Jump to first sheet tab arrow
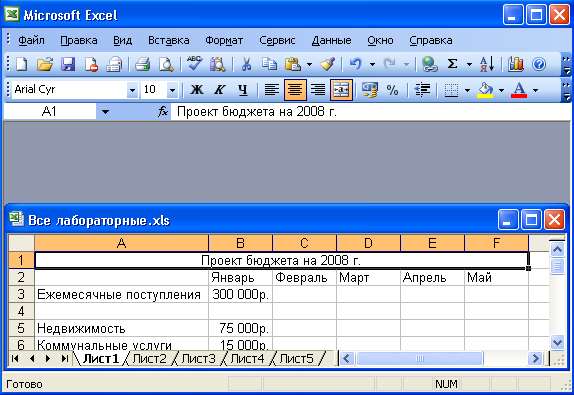 coord(15,359)
